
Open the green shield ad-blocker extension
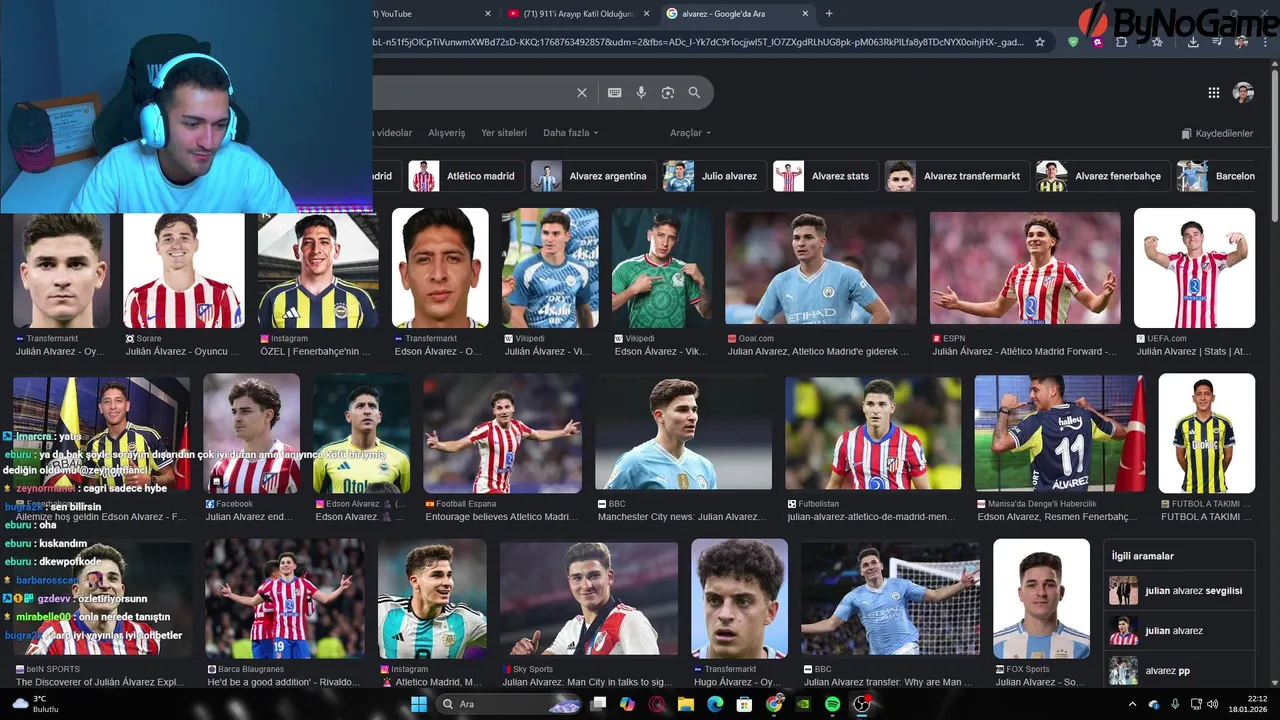click(x=1073, y=42)
